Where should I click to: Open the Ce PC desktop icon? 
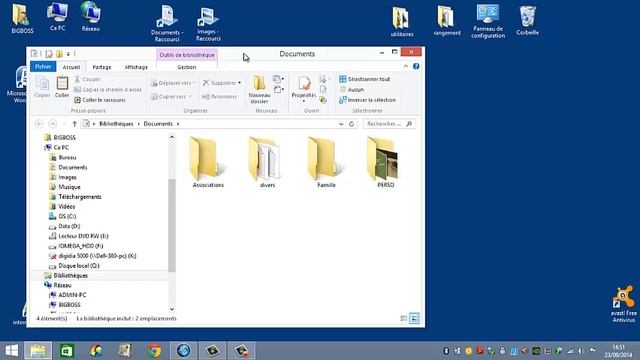point(57,16)
